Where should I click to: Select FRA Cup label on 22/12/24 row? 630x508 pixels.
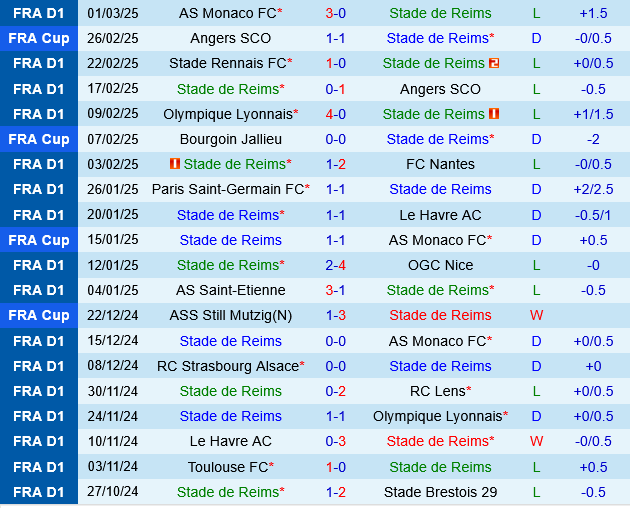pyautogui.click(x=39, y=315)
